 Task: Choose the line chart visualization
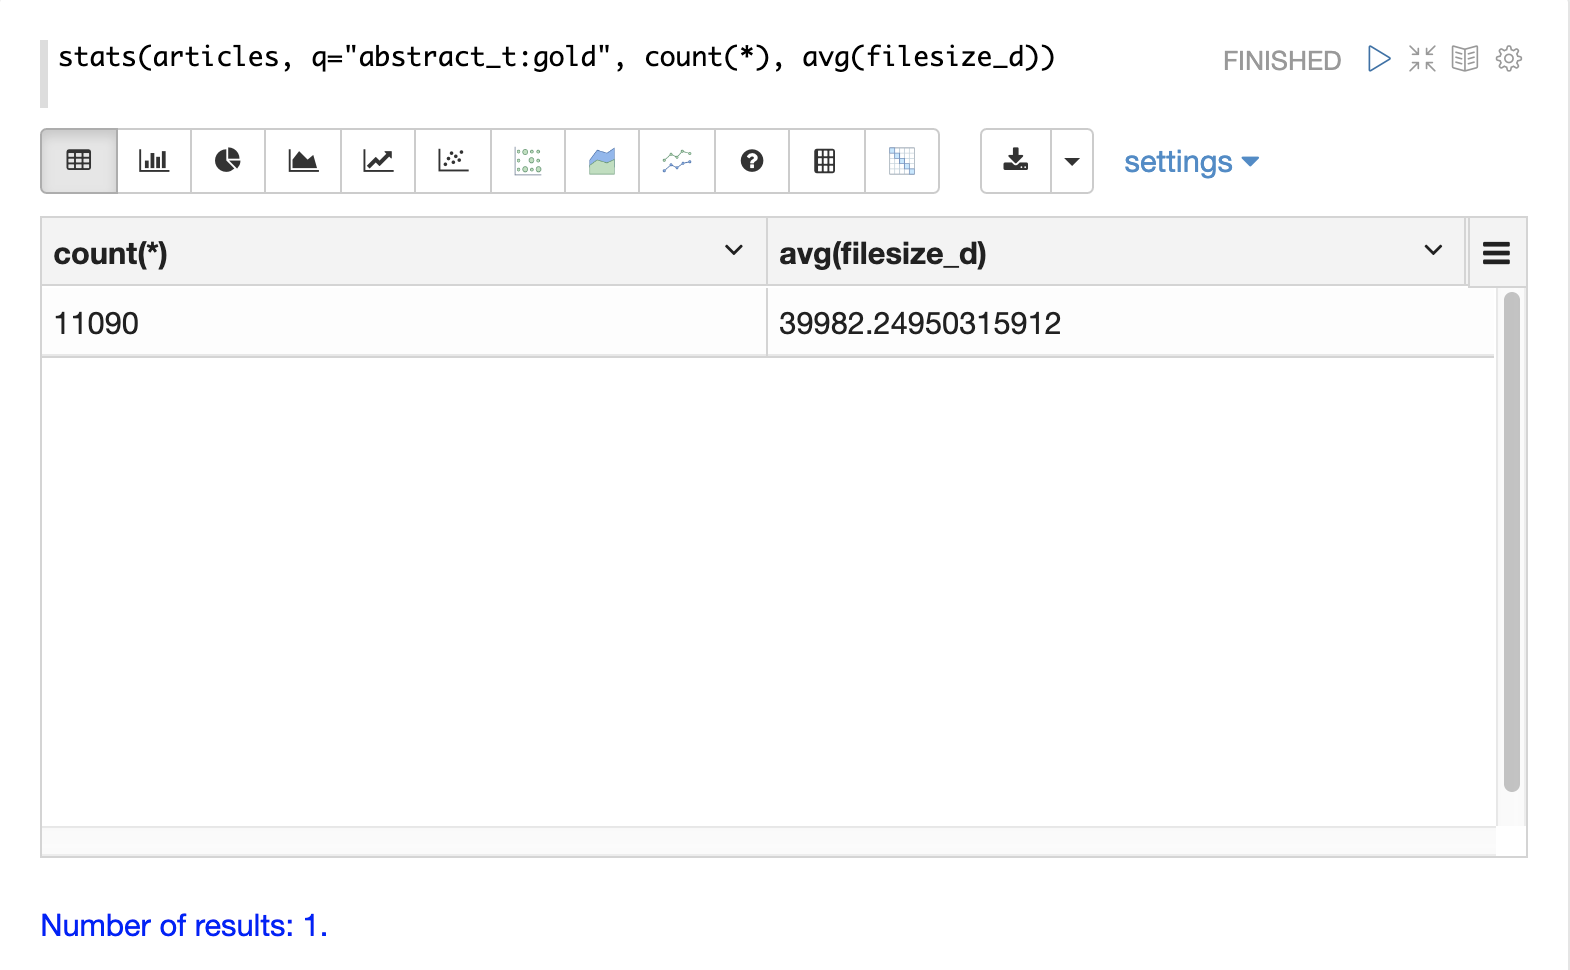tap(378, 161)
